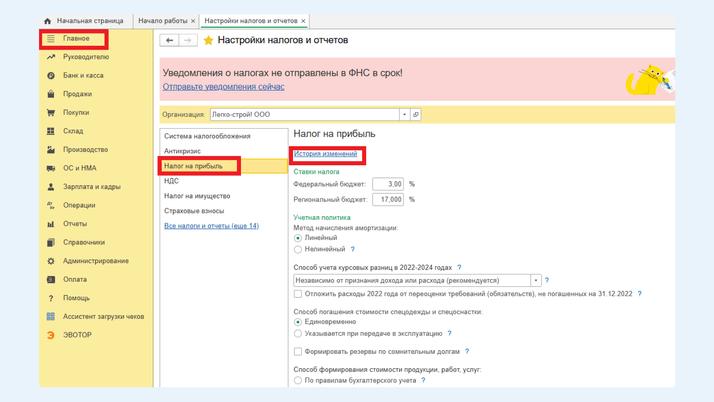The height and width of the screenshot is (402, 714).
Task: Click help icon by бухгалтерского учета option
Action: click(423, 380)
